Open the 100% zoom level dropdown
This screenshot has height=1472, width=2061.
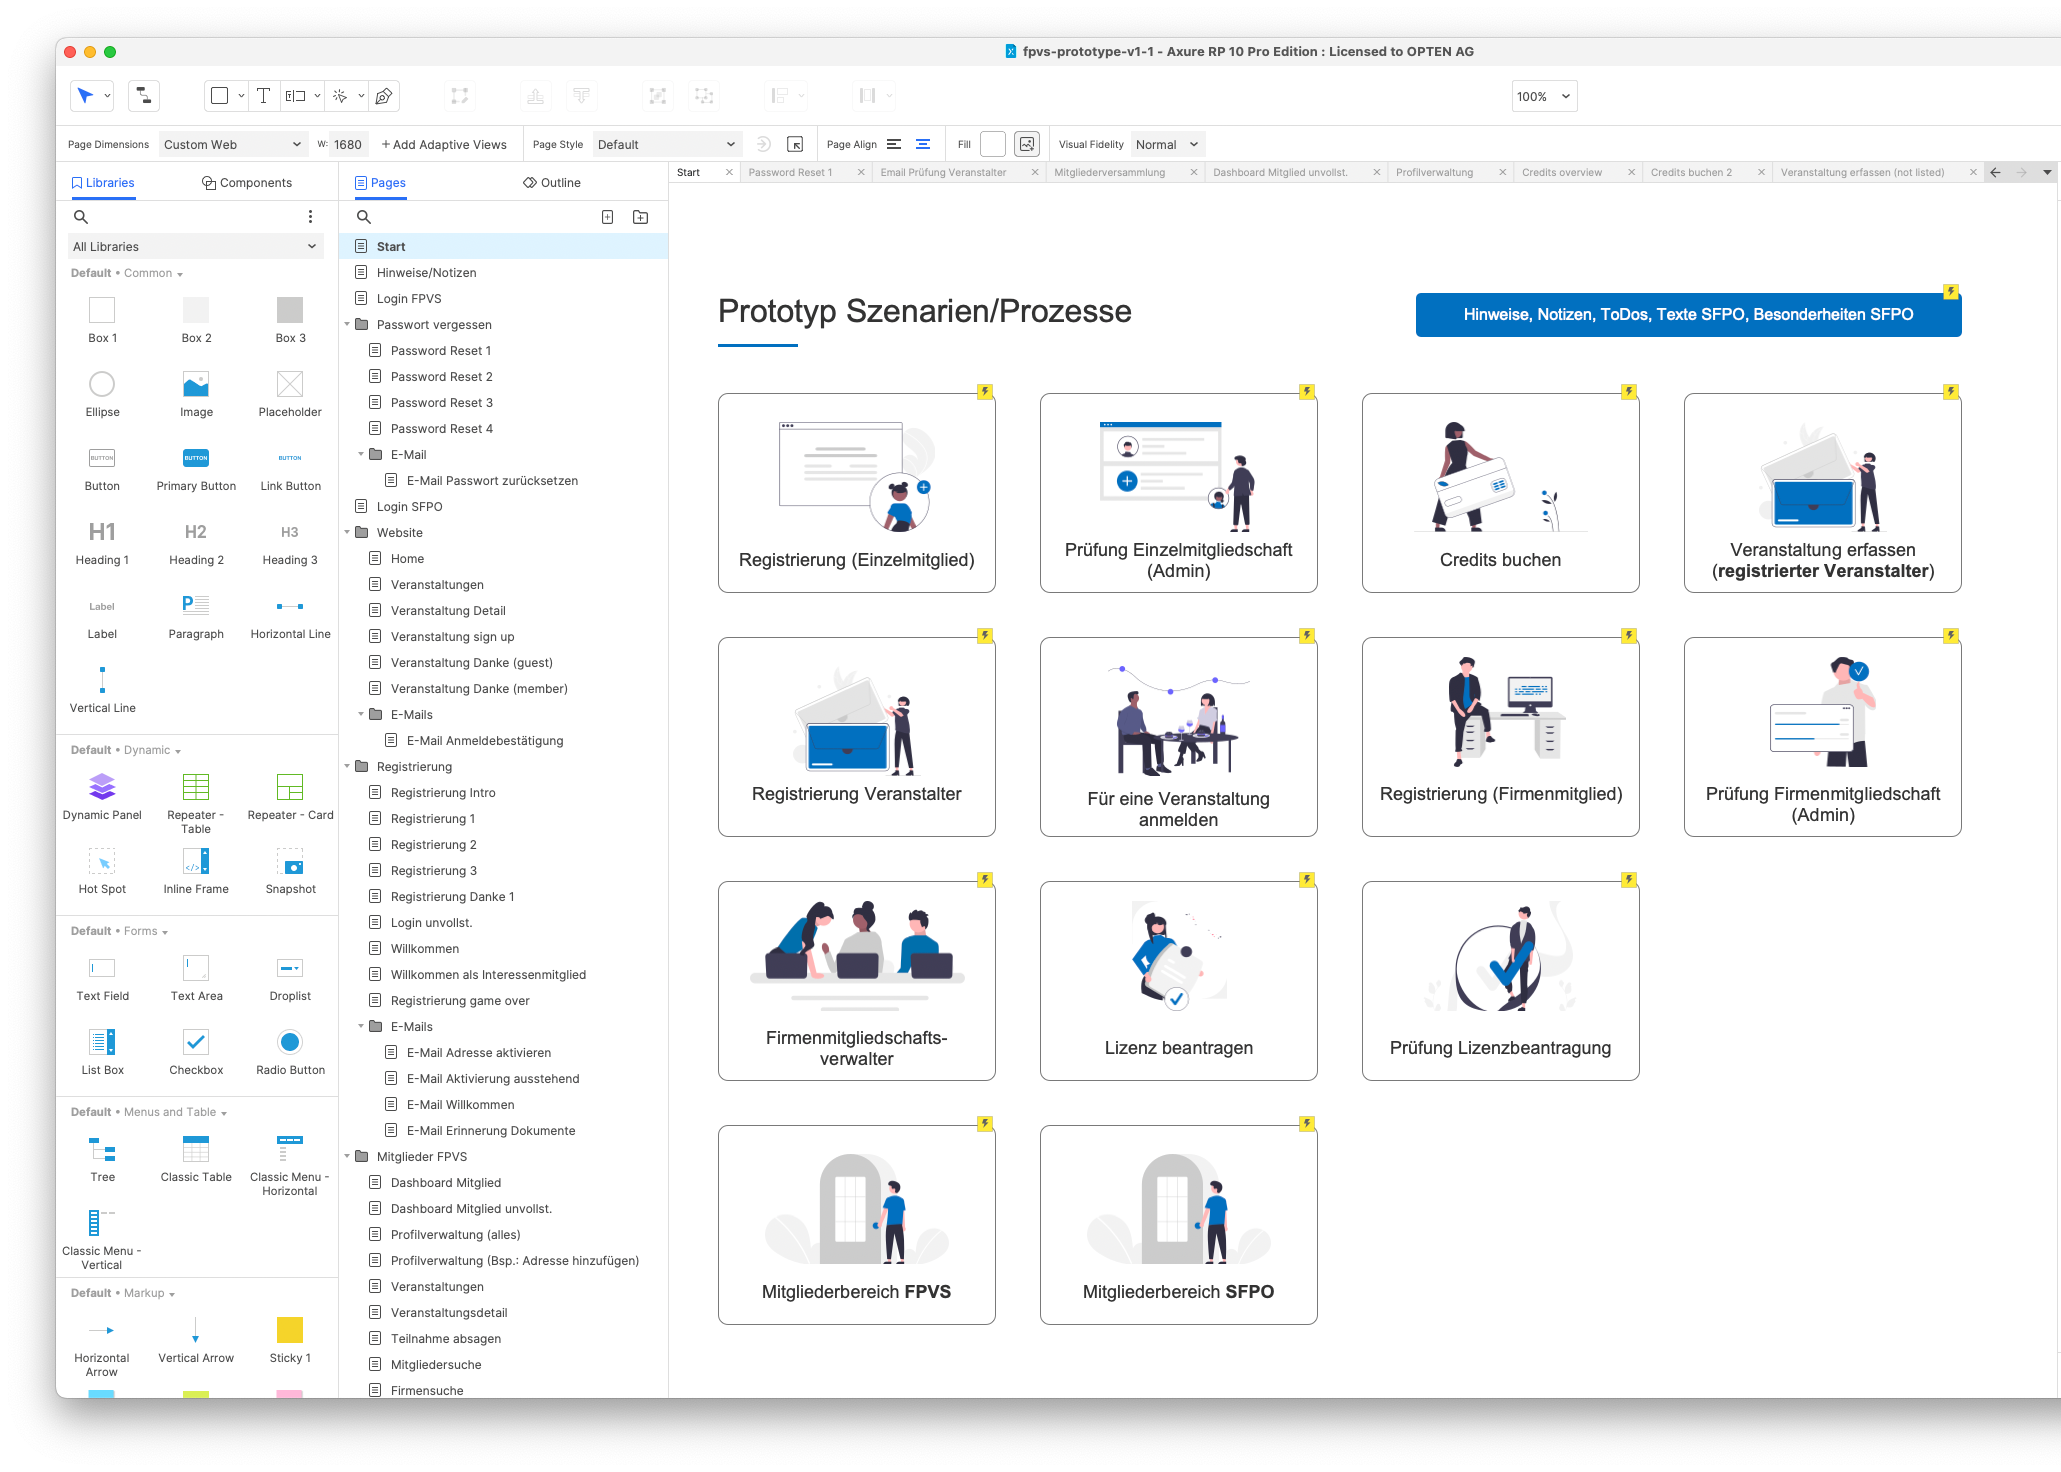(1543, 96)
